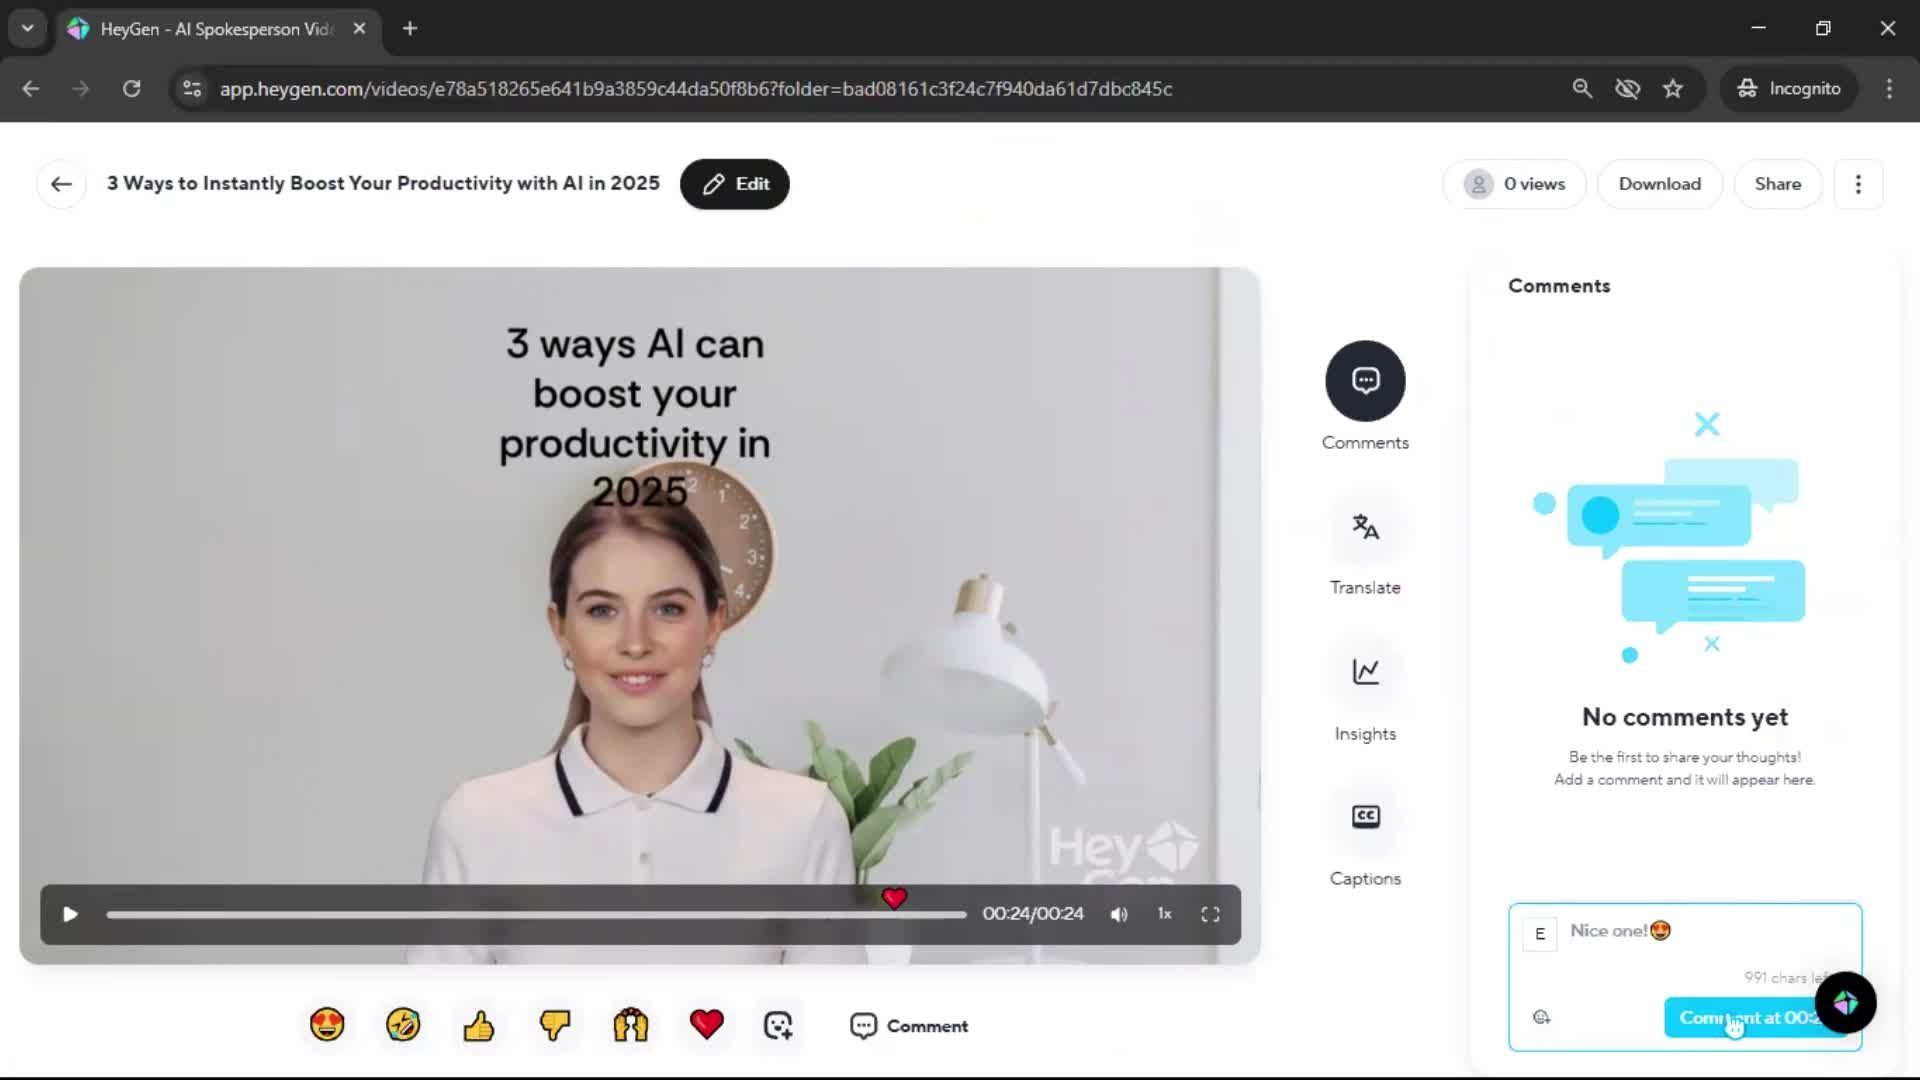Select the Comments panel tab

point(1365,381)
